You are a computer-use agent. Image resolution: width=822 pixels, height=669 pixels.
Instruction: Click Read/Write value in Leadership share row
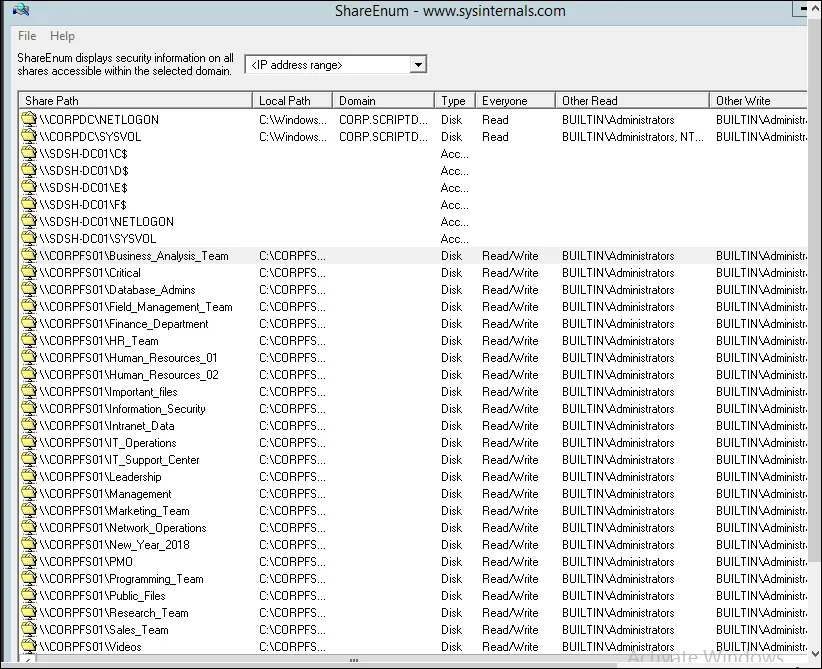(510, 477)
